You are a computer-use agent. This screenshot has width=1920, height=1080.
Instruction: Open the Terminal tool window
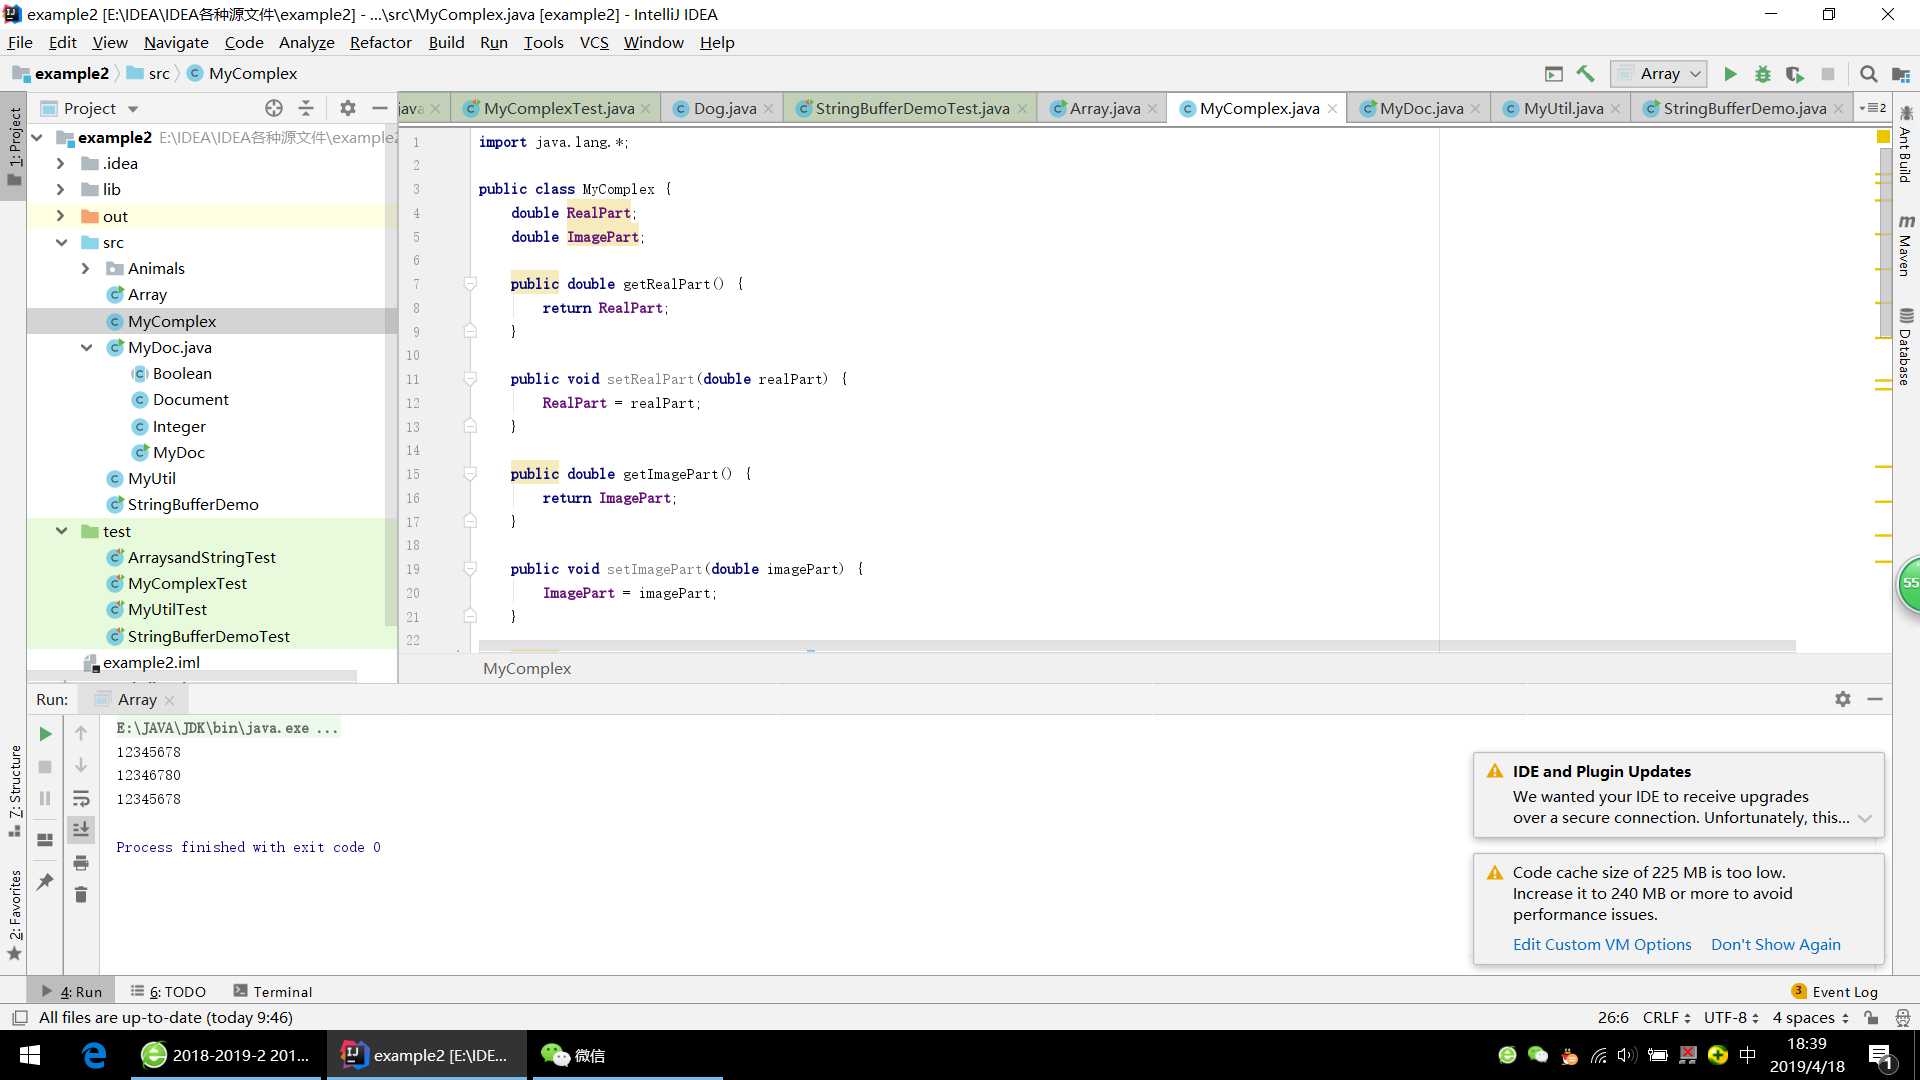pyautogui.click(x=273, y=992)
